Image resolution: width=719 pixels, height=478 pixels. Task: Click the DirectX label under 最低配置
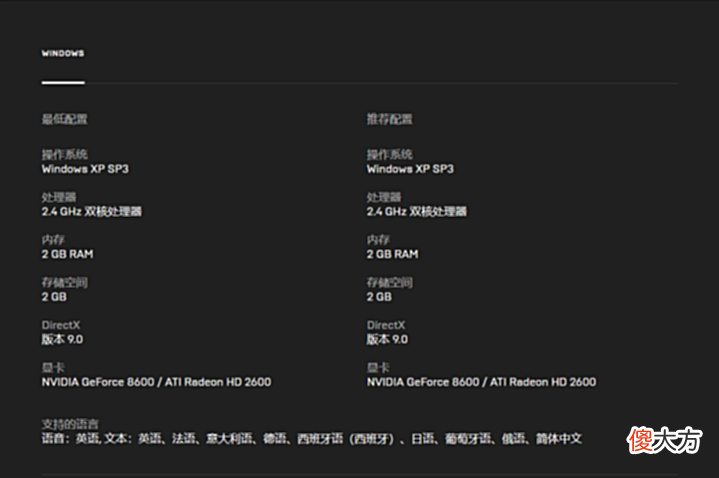(x=61, y=325)
